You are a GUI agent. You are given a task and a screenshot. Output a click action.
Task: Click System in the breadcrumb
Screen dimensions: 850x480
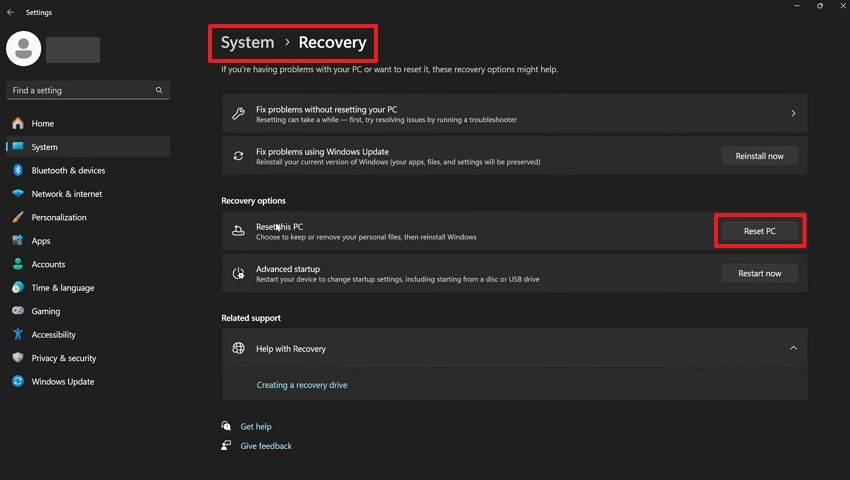tap(247, 42)
